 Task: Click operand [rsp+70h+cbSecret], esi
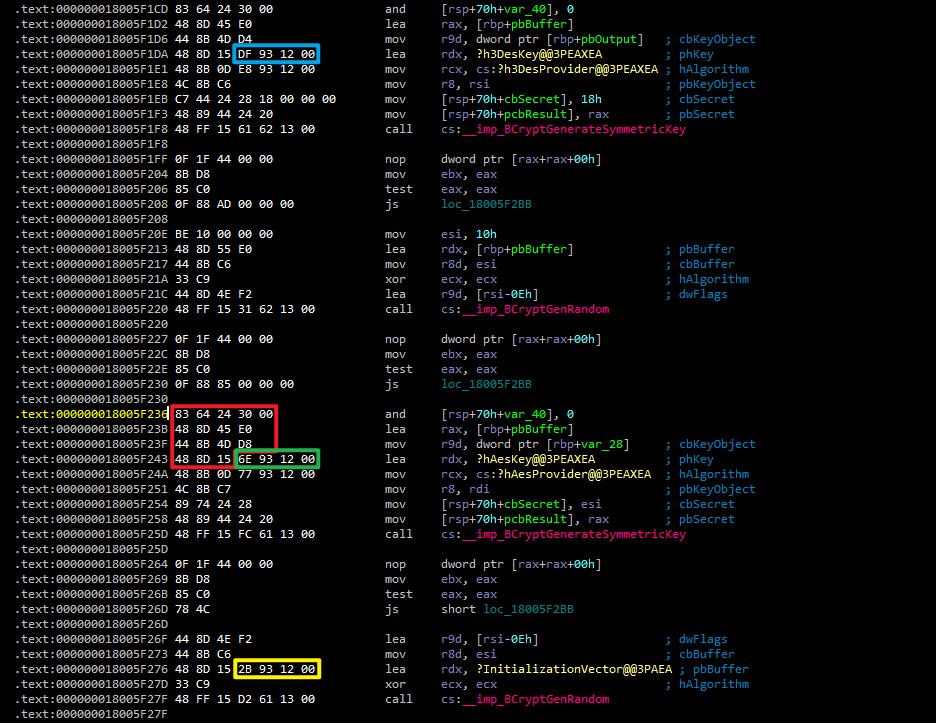pos(521,504)
